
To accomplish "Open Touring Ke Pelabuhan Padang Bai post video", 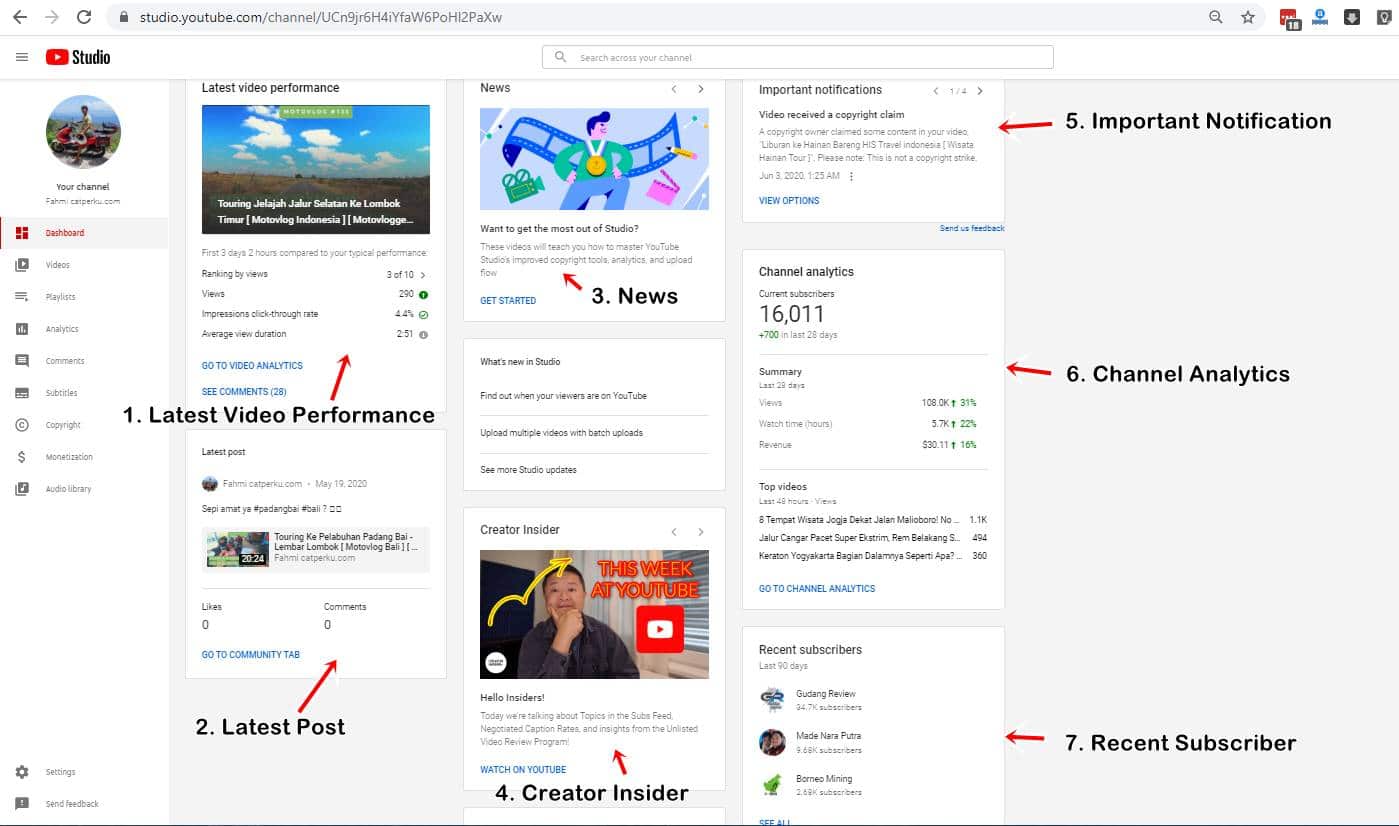I will point(316,549).
